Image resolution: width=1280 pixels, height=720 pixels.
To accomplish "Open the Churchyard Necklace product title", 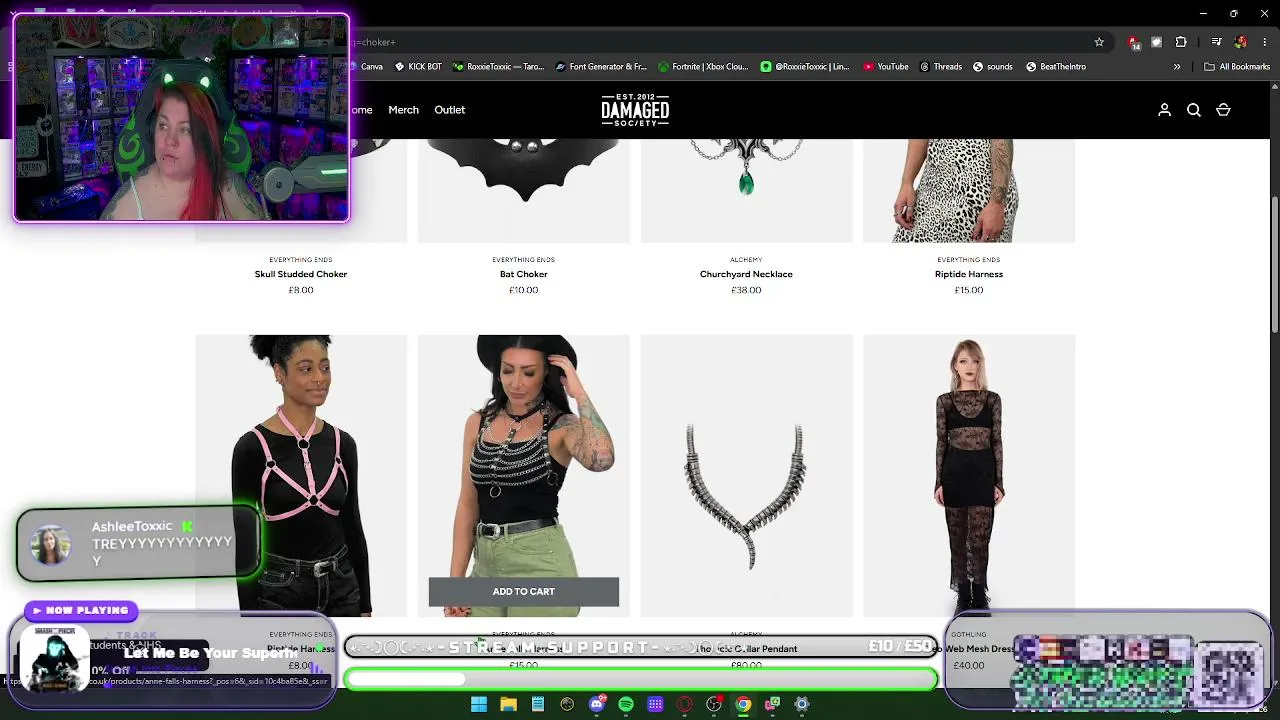I will [x=746, y=274].
